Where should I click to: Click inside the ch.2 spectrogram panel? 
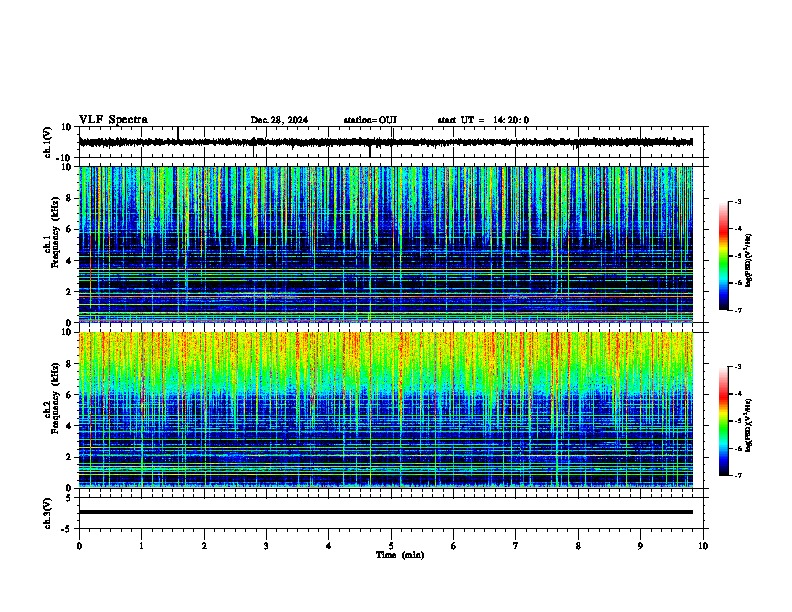tap(386, 410)
